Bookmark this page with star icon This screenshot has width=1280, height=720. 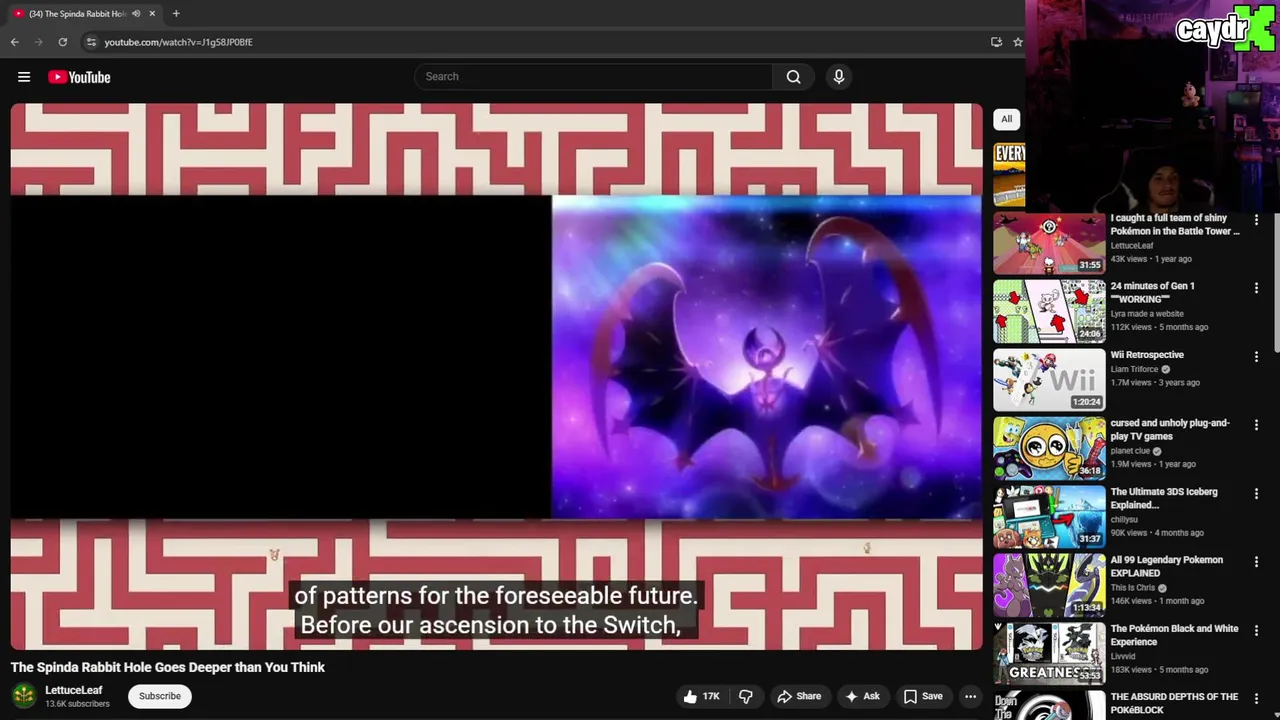point(1018,42)
